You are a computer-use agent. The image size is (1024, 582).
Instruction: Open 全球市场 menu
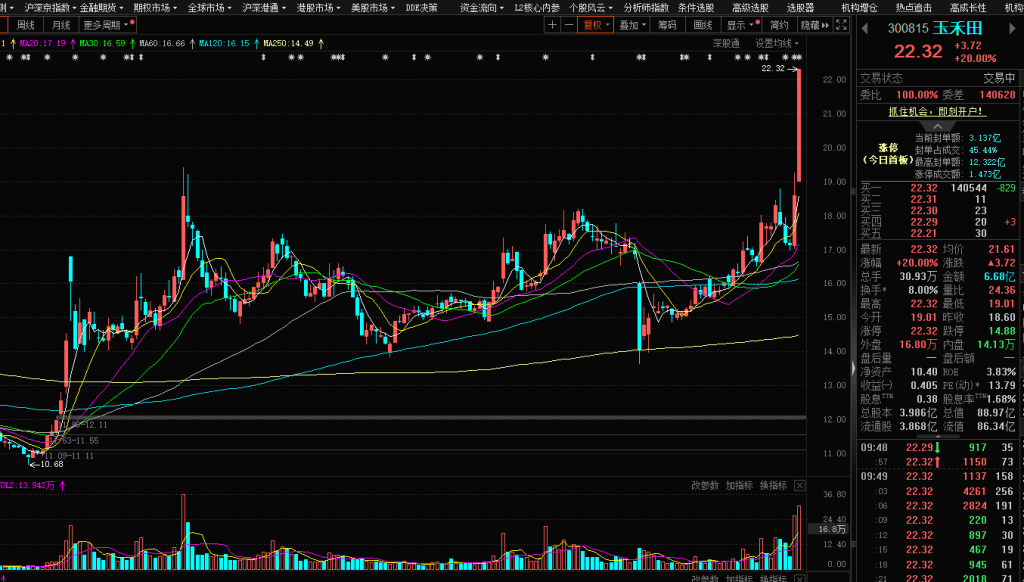pos(210,8)
